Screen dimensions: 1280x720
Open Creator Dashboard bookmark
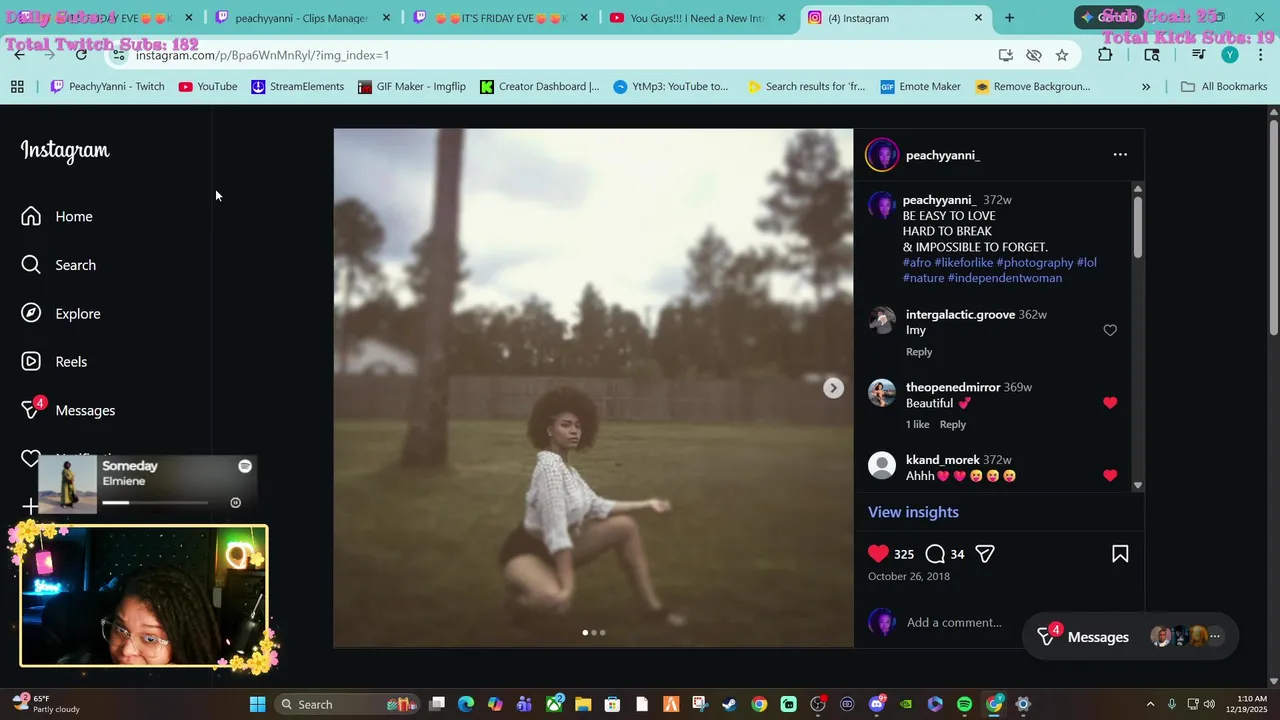pyautogui.click(x=540, y=87)
